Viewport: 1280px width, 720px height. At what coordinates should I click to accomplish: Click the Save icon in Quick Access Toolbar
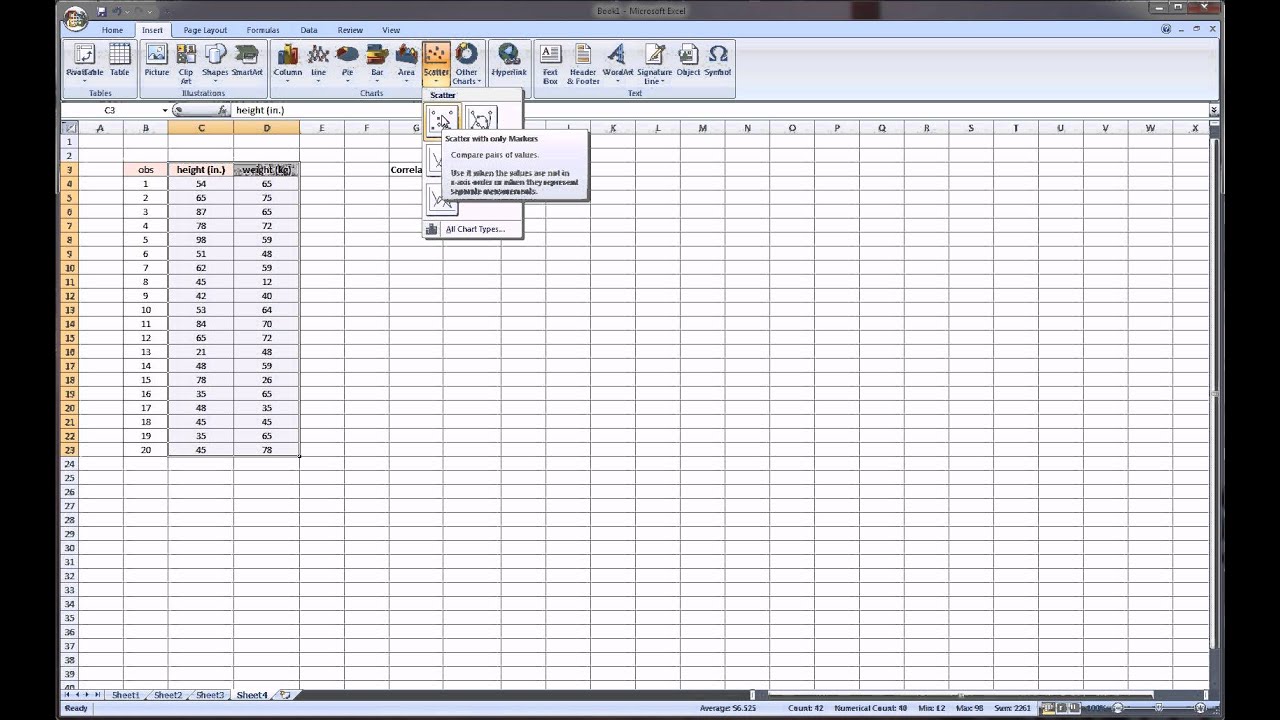[102, 12]
